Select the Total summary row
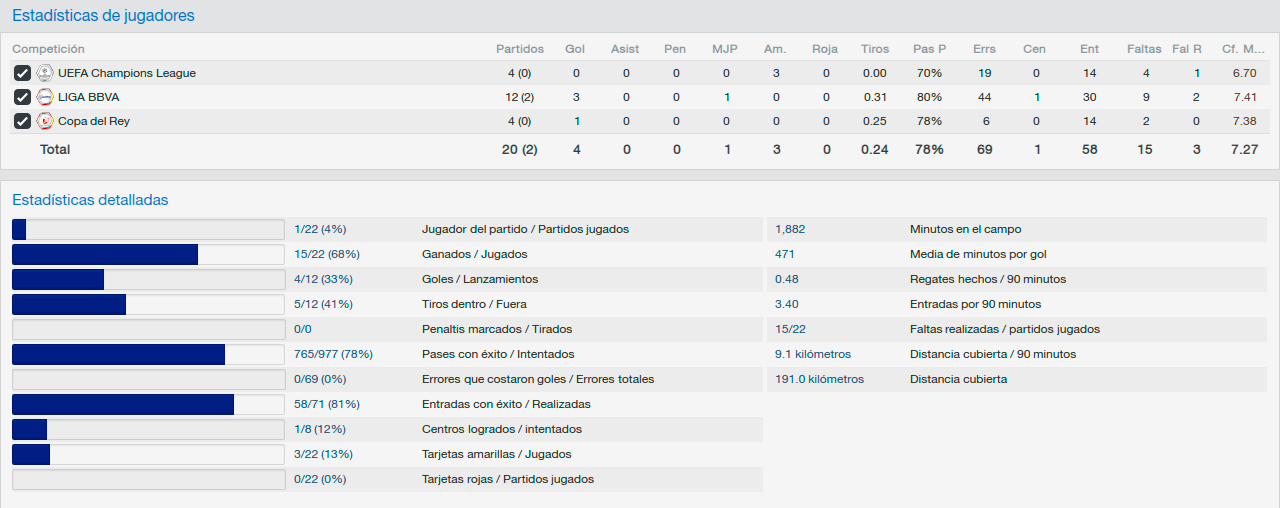The width and height of the screenshot is (1280, 508). 640,149
